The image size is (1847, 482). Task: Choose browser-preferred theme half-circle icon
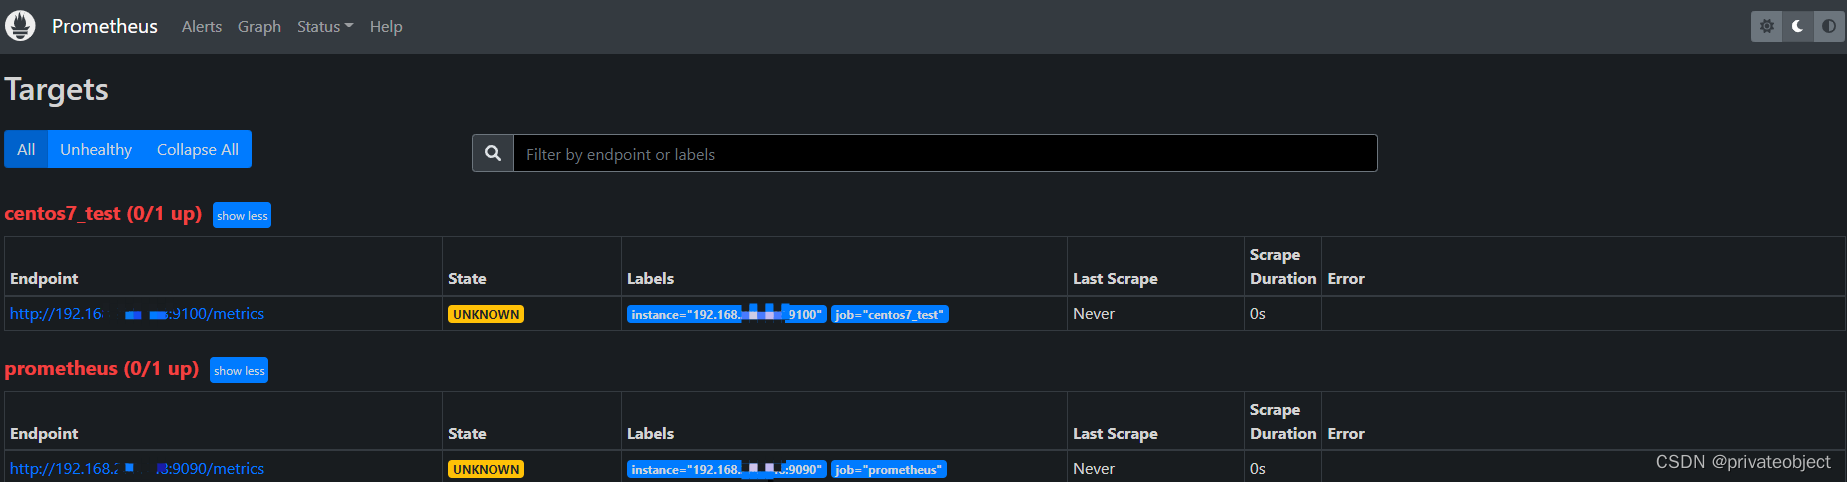(x=1829, y=27)
